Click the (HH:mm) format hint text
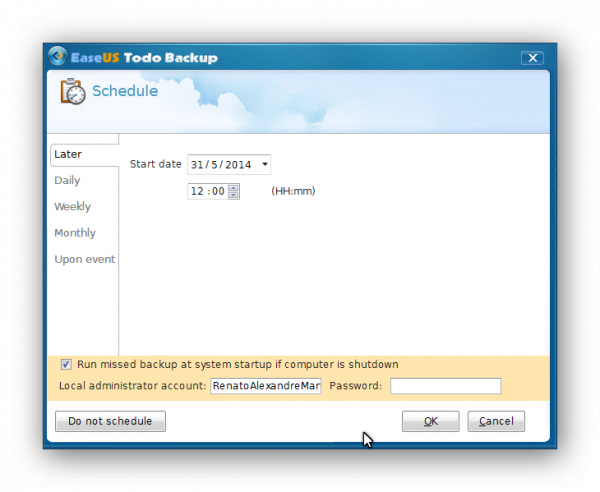This screenshot has height=492, width=600. click(x=293, y=191)
